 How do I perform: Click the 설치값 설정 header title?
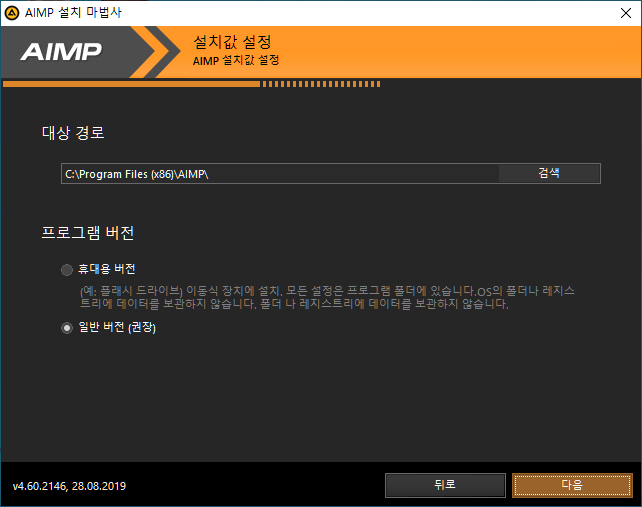click(x=232, y=42)
